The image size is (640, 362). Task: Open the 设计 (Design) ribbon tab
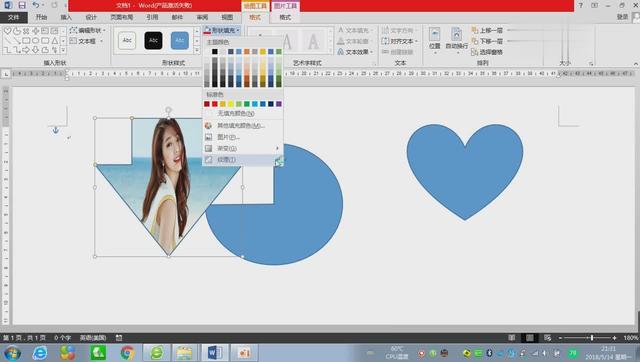[x=91, y=17]
